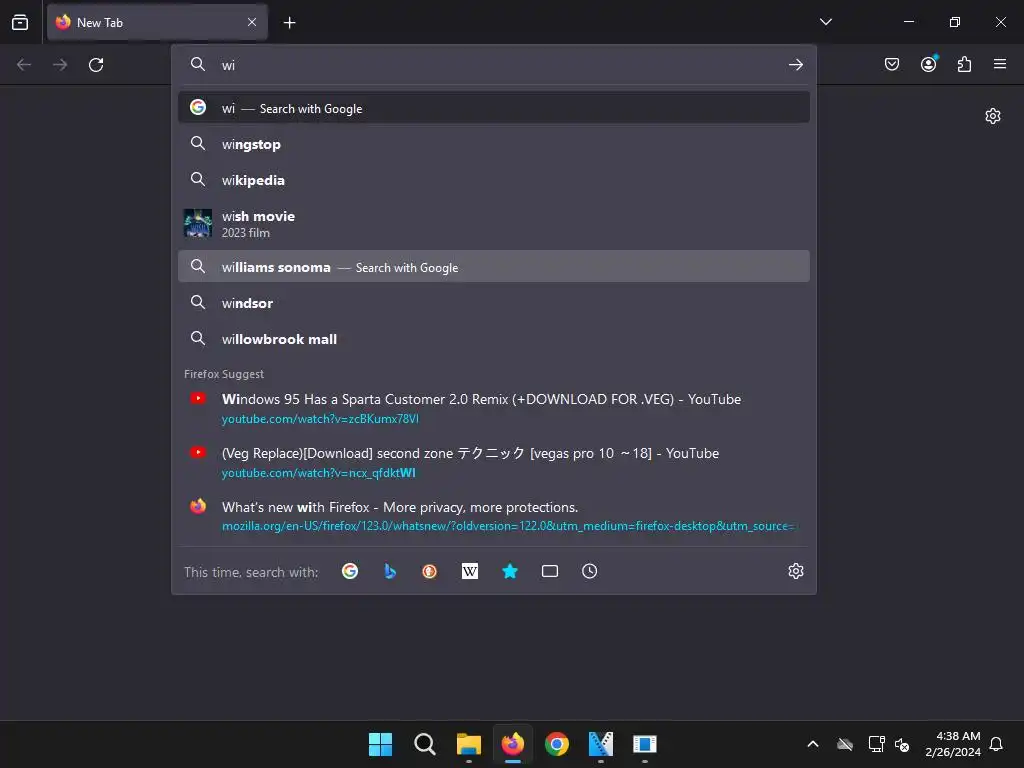
Task: Search this time with Wikipedia
Action: [470, 571]
